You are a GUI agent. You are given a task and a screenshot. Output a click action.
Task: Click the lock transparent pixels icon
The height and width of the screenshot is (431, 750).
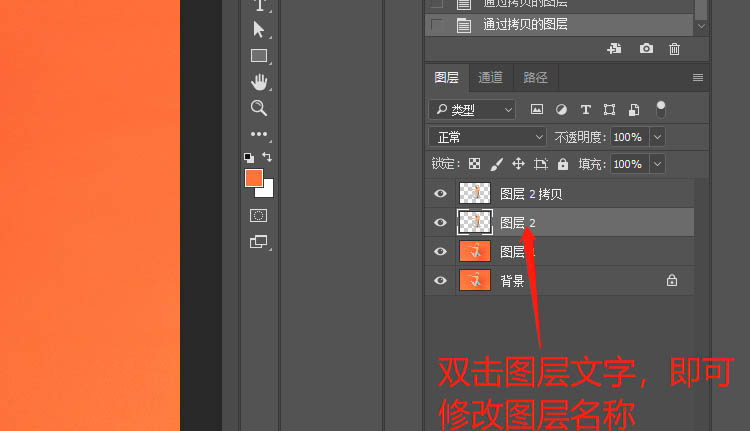coord(475,164)
